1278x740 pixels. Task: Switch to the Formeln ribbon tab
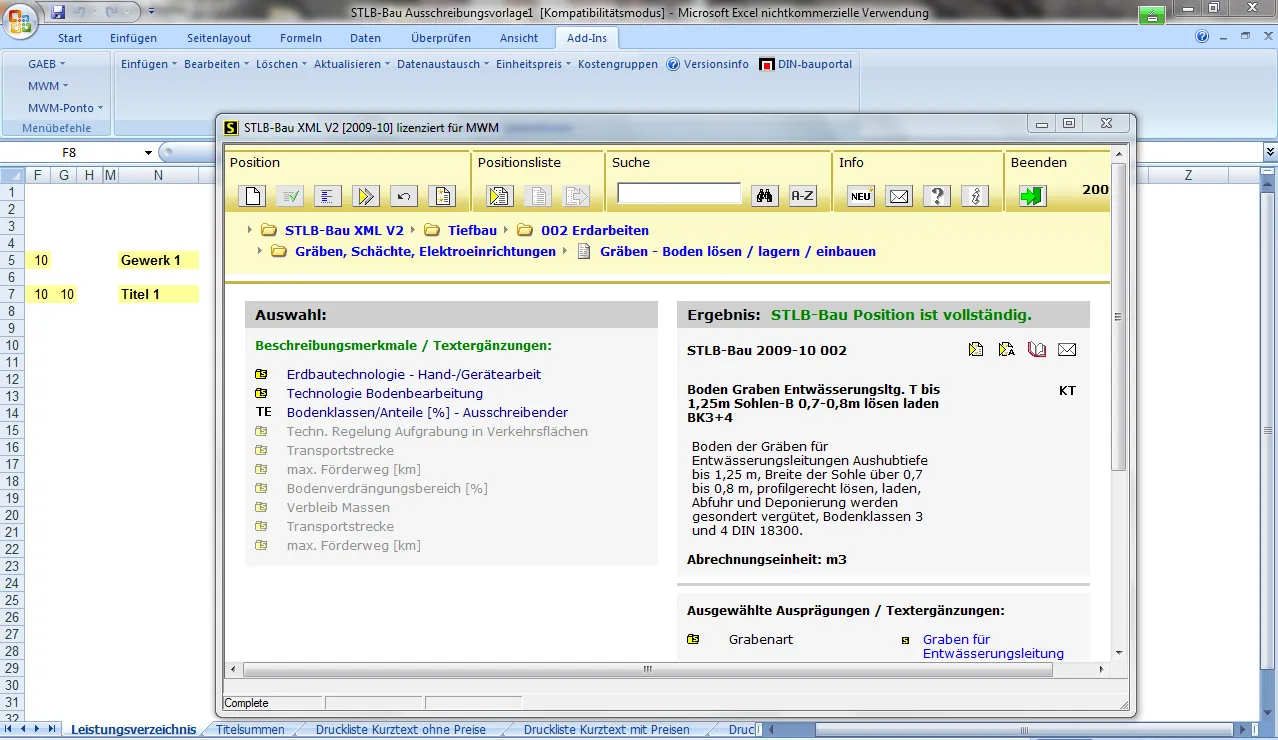tap(301, 38)
